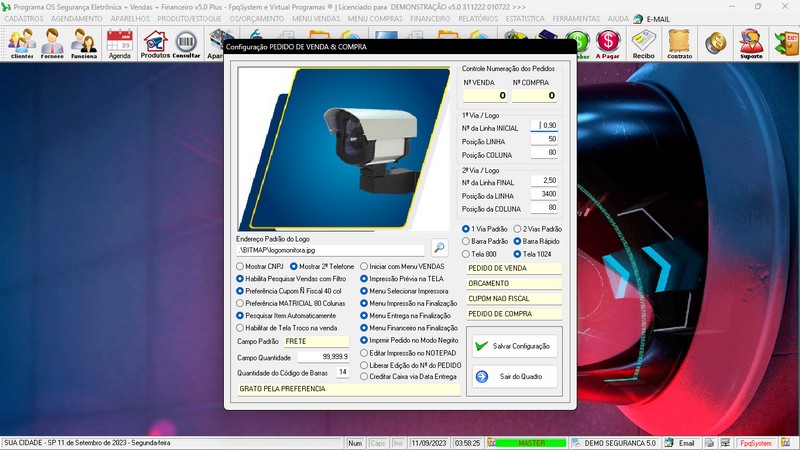
Task: Click the Salvar Configuração button
Action: [515, 346]
